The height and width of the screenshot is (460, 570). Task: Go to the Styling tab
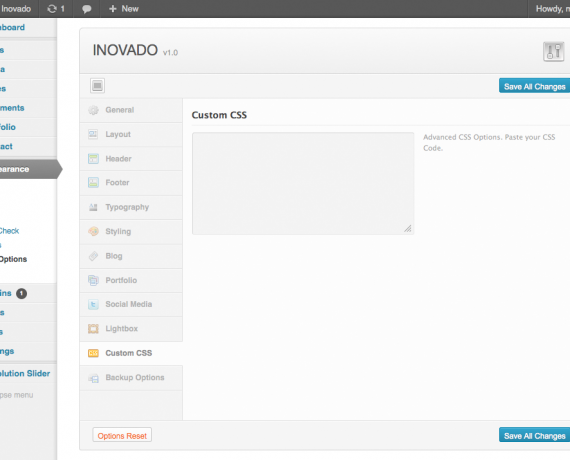click(131, 232)
